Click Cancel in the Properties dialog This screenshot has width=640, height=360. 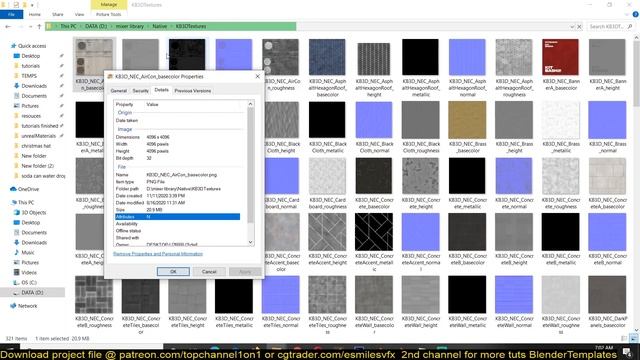click(209, 271)
